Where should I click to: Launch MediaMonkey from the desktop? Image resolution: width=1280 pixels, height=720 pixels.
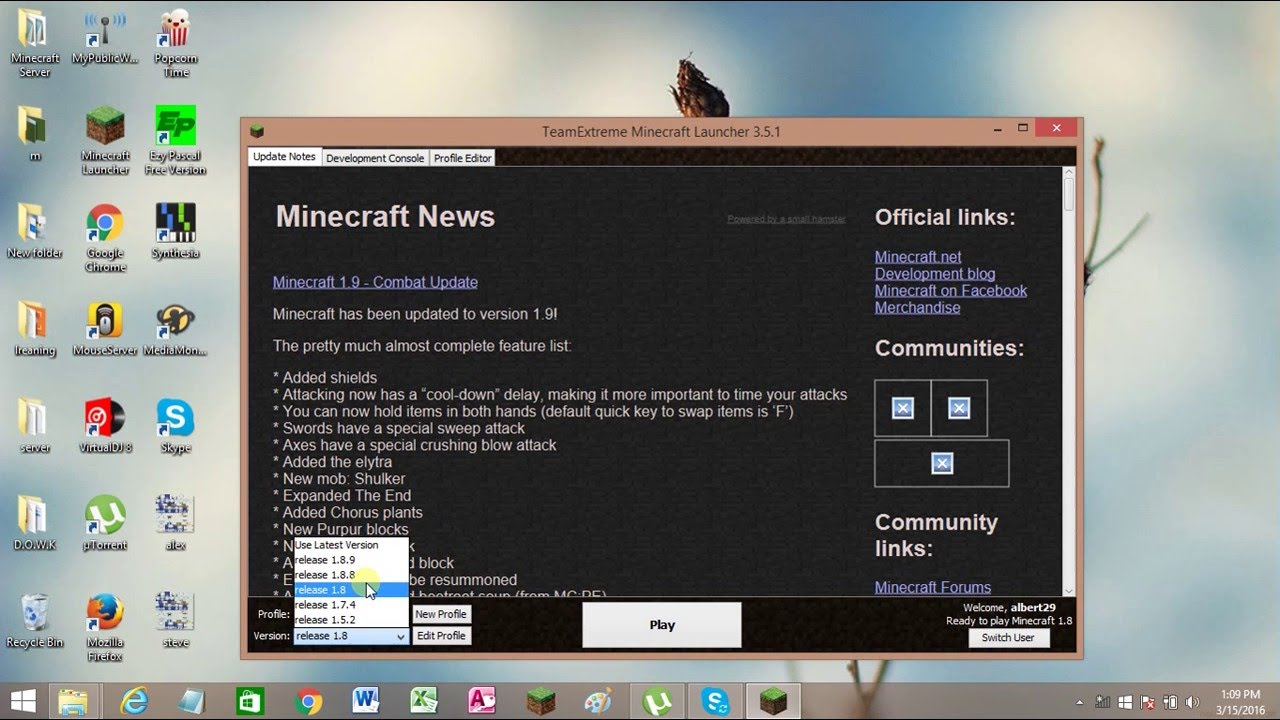click(175, 329)
